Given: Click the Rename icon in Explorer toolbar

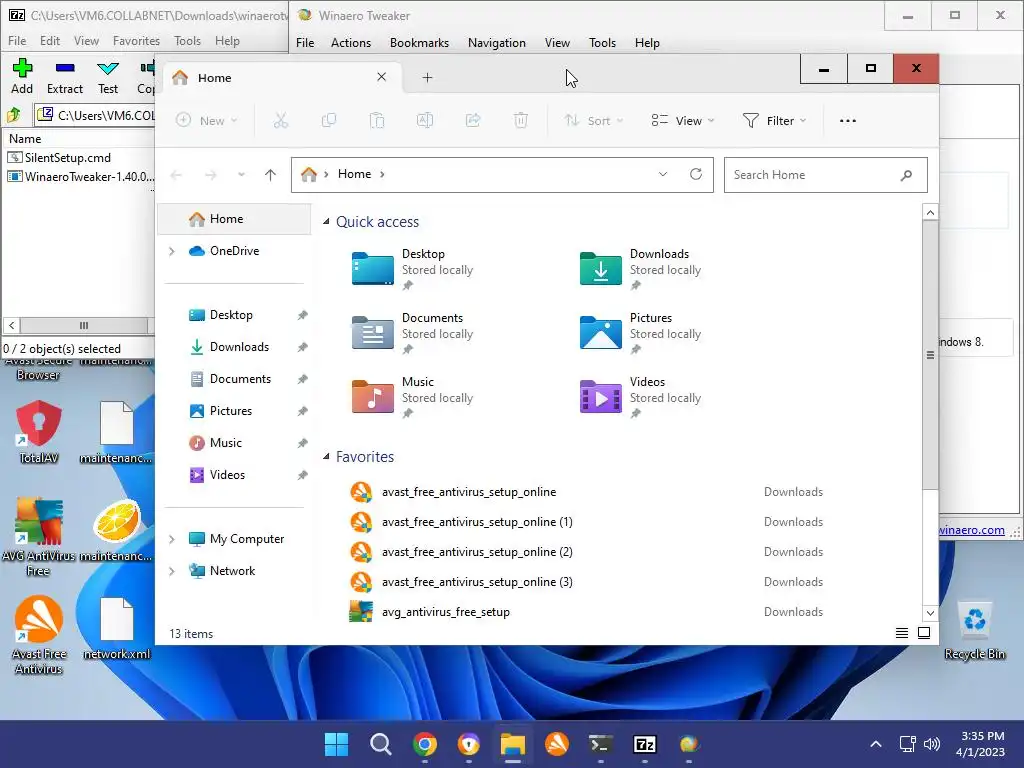Looking at the screenshot, I should [x=425, y=121].
